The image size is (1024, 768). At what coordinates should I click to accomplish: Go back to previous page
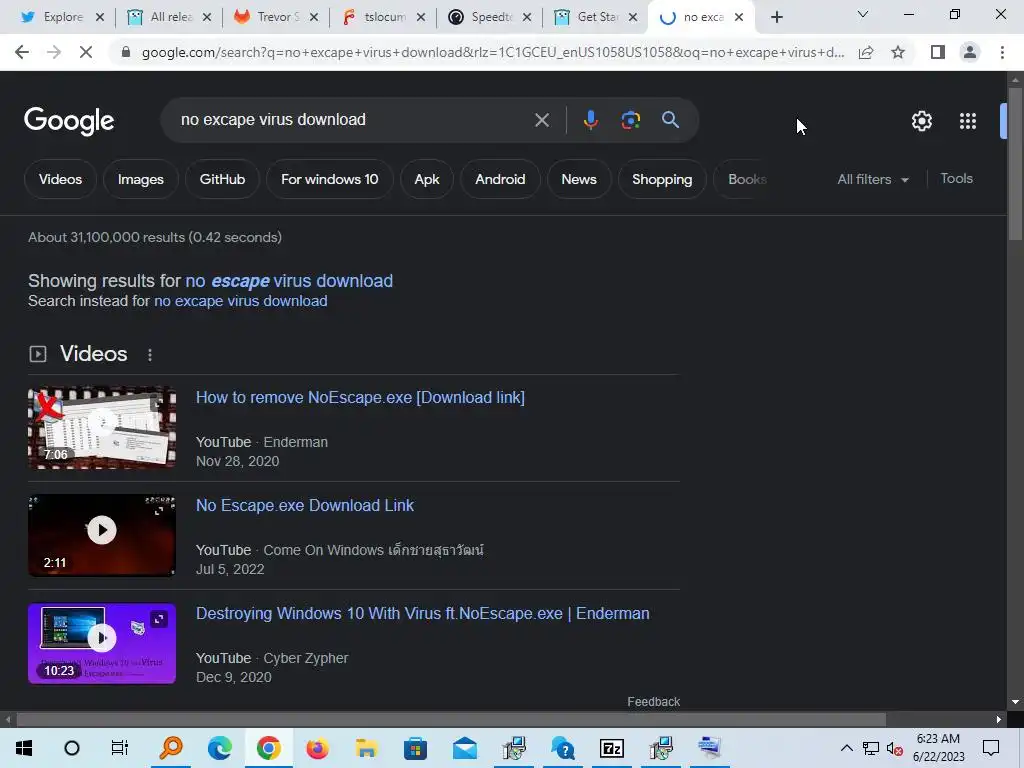pos(22,52)
